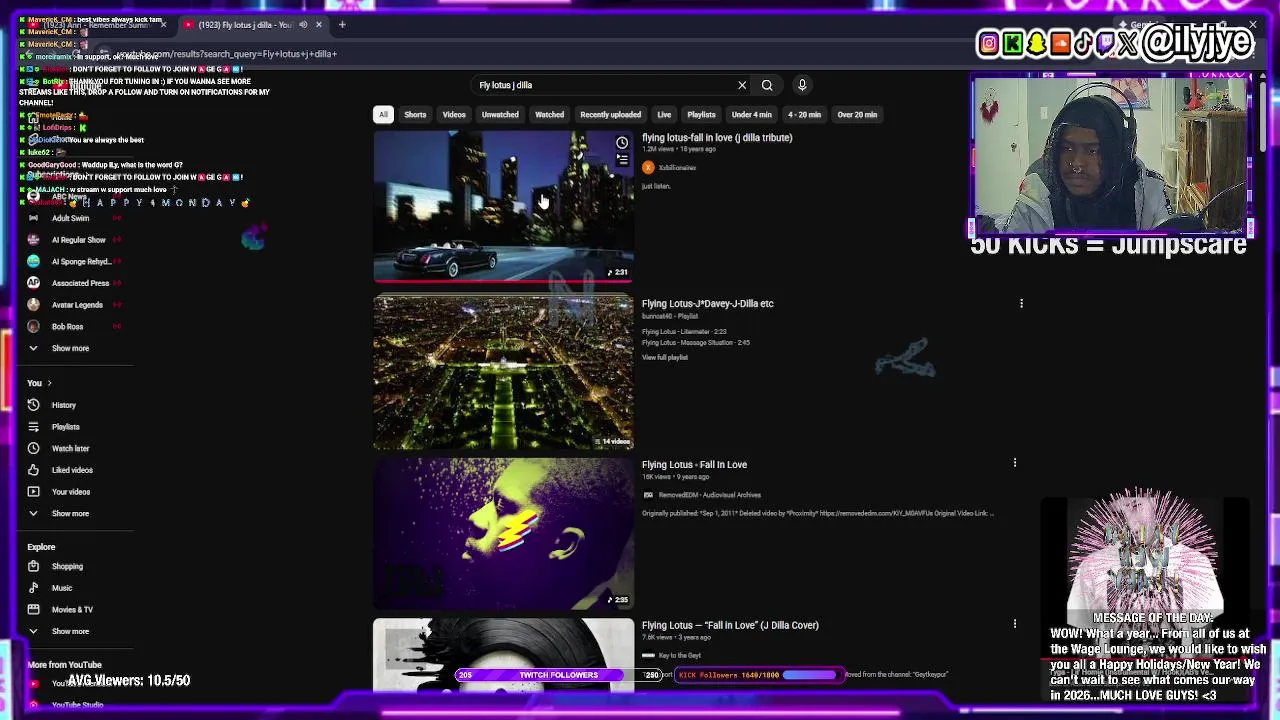
Task: Open Adult Swim subscription channel
Action: click(70, 218)
